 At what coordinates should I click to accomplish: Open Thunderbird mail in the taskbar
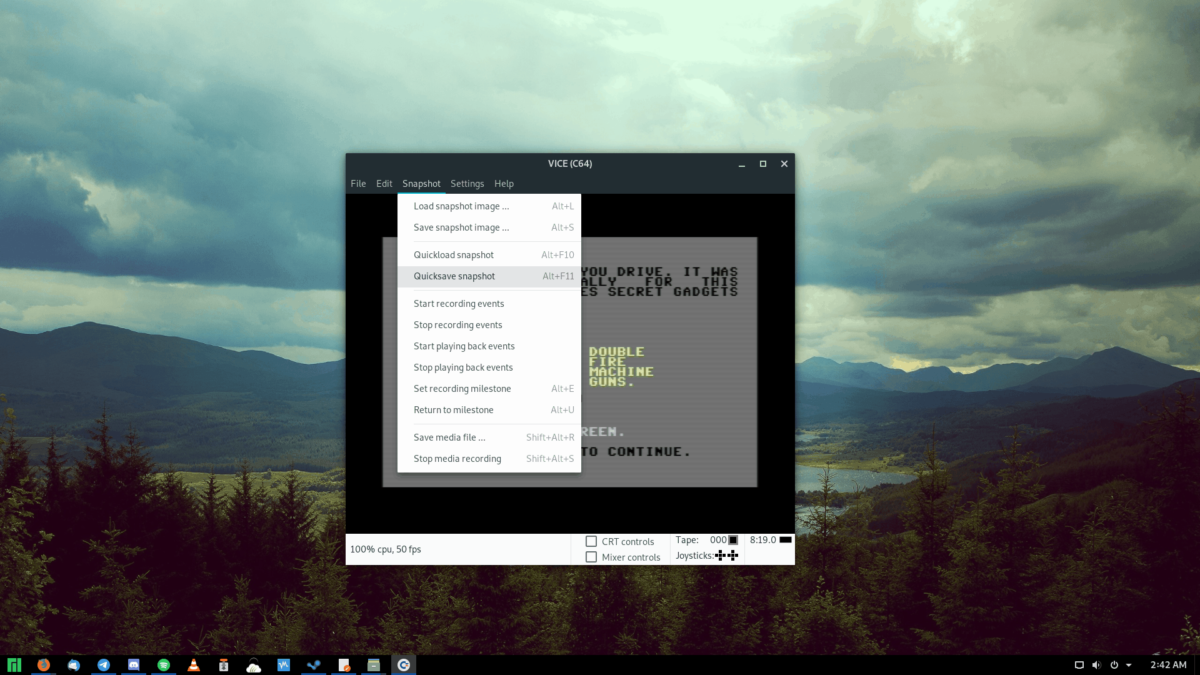coord(74,665)
